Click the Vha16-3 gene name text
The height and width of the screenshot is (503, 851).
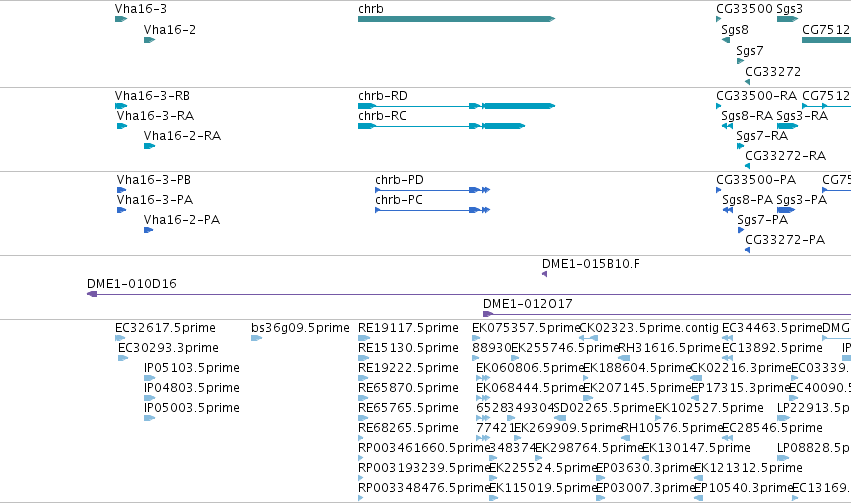pos(141,9)
